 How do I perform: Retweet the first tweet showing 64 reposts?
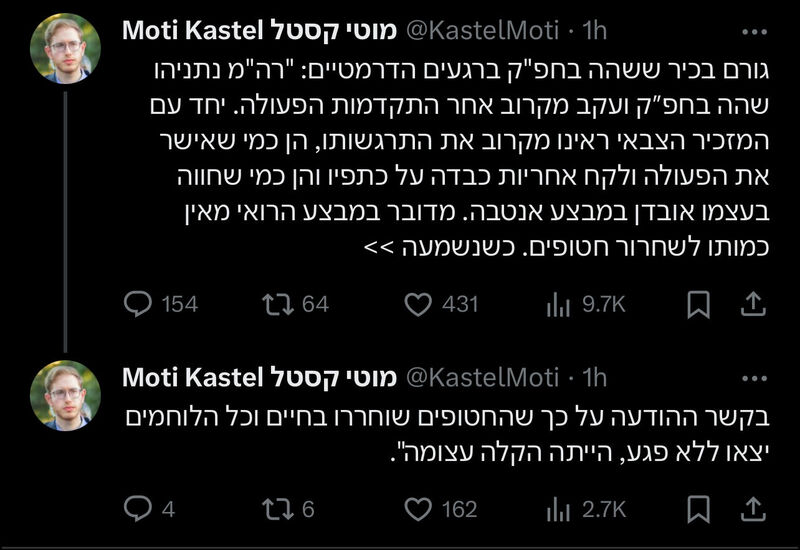click(x=278, y=304)
